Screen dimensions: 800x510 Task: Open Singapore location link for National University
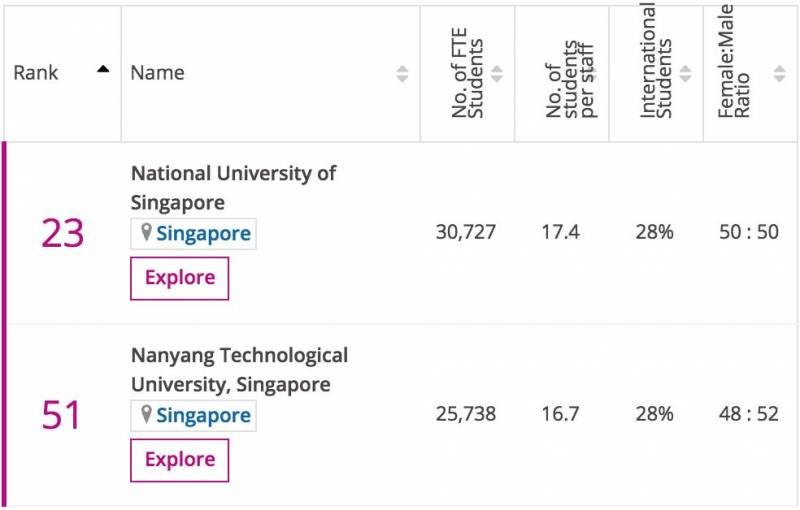[x=203, y=234]
